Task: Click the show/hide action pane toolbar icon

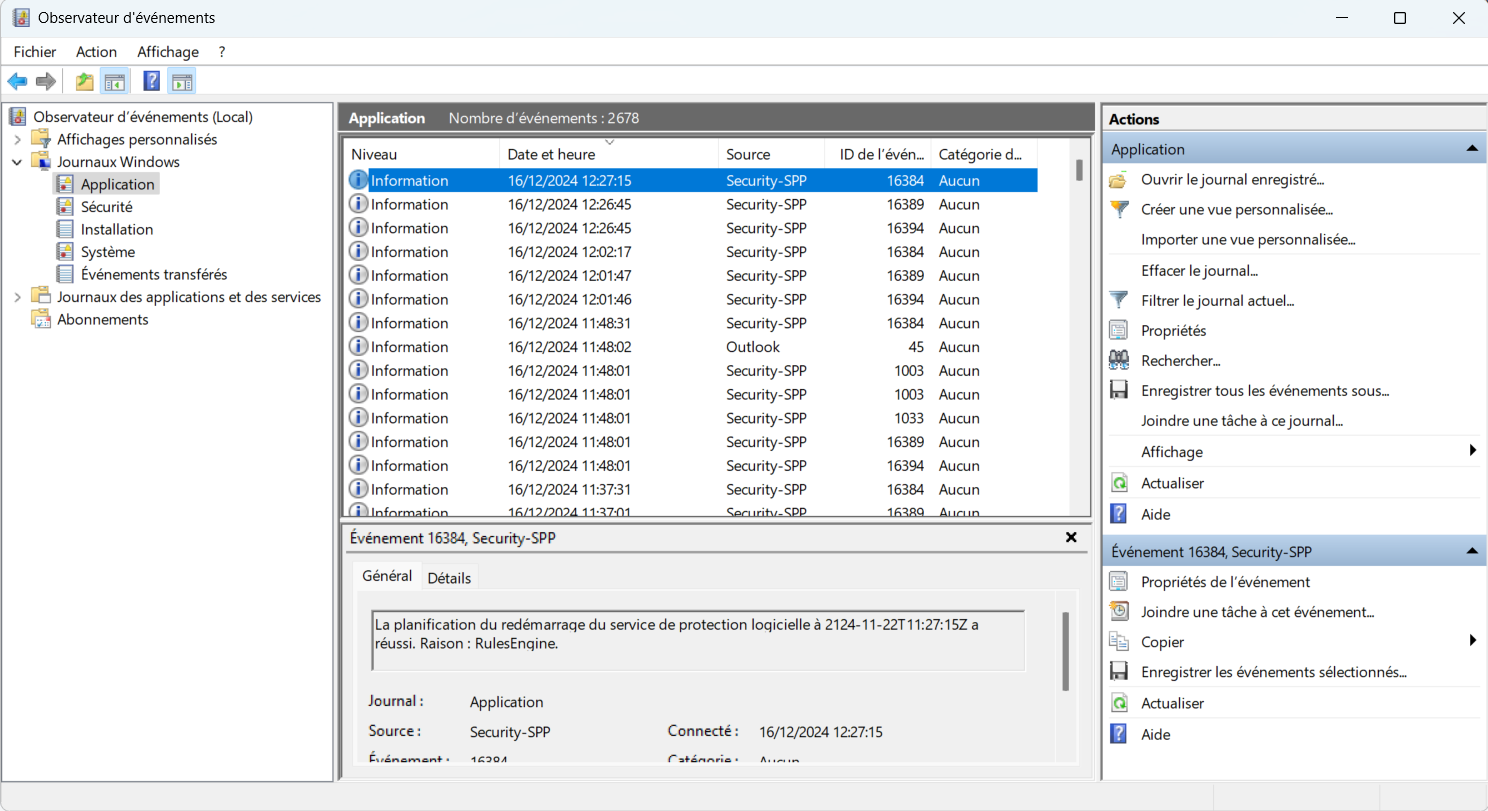Action: (x=182, y=81)
